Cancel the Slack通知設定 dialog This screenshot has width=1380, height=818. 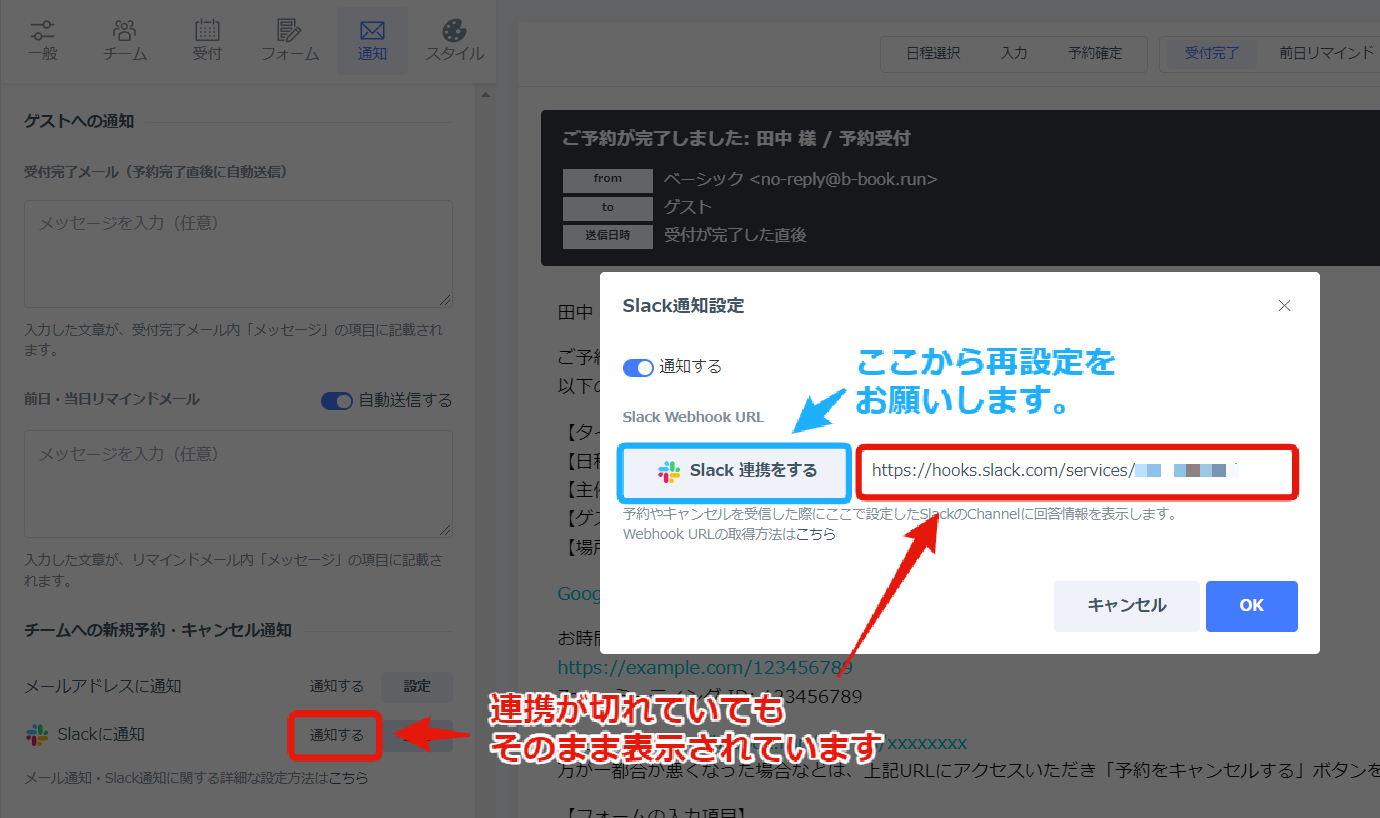point(1127,606)
